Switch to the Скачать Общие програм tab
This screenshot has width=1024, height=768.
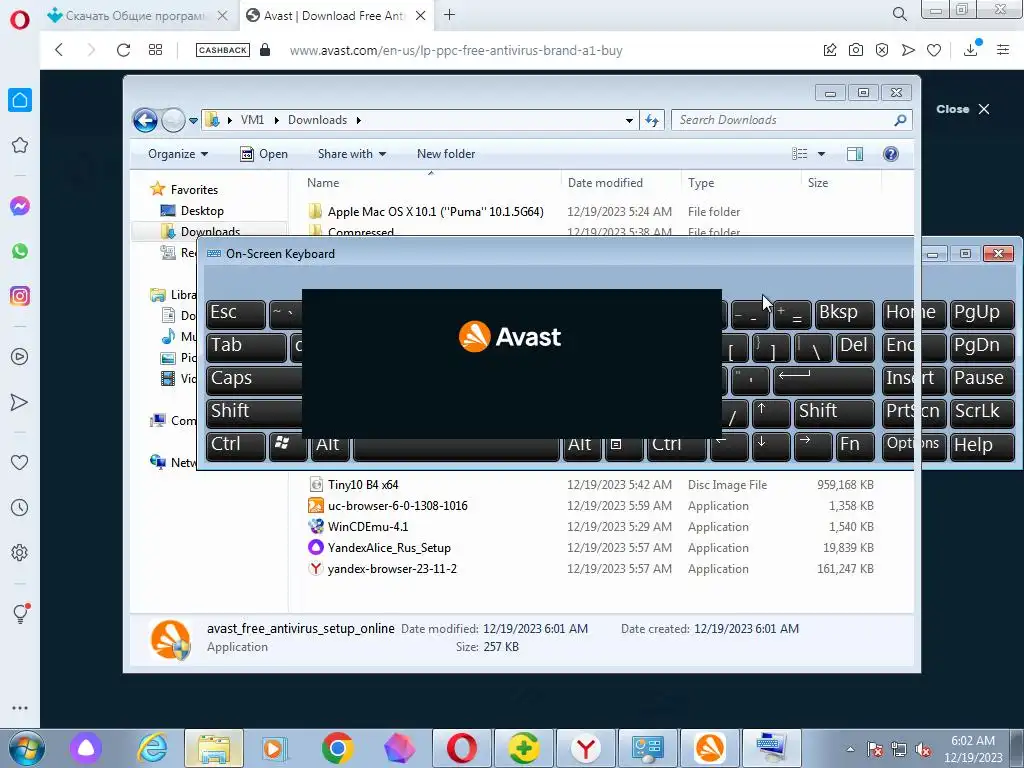tap(138, 16)
